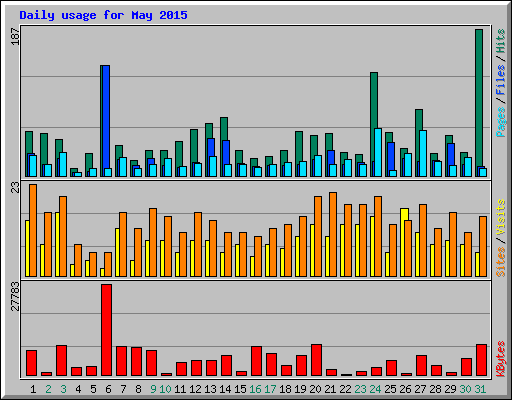This screenshot has width=512, height=400.
Task: Select the cyan Pages bar for day 24
Action: [x=378, y=152]
